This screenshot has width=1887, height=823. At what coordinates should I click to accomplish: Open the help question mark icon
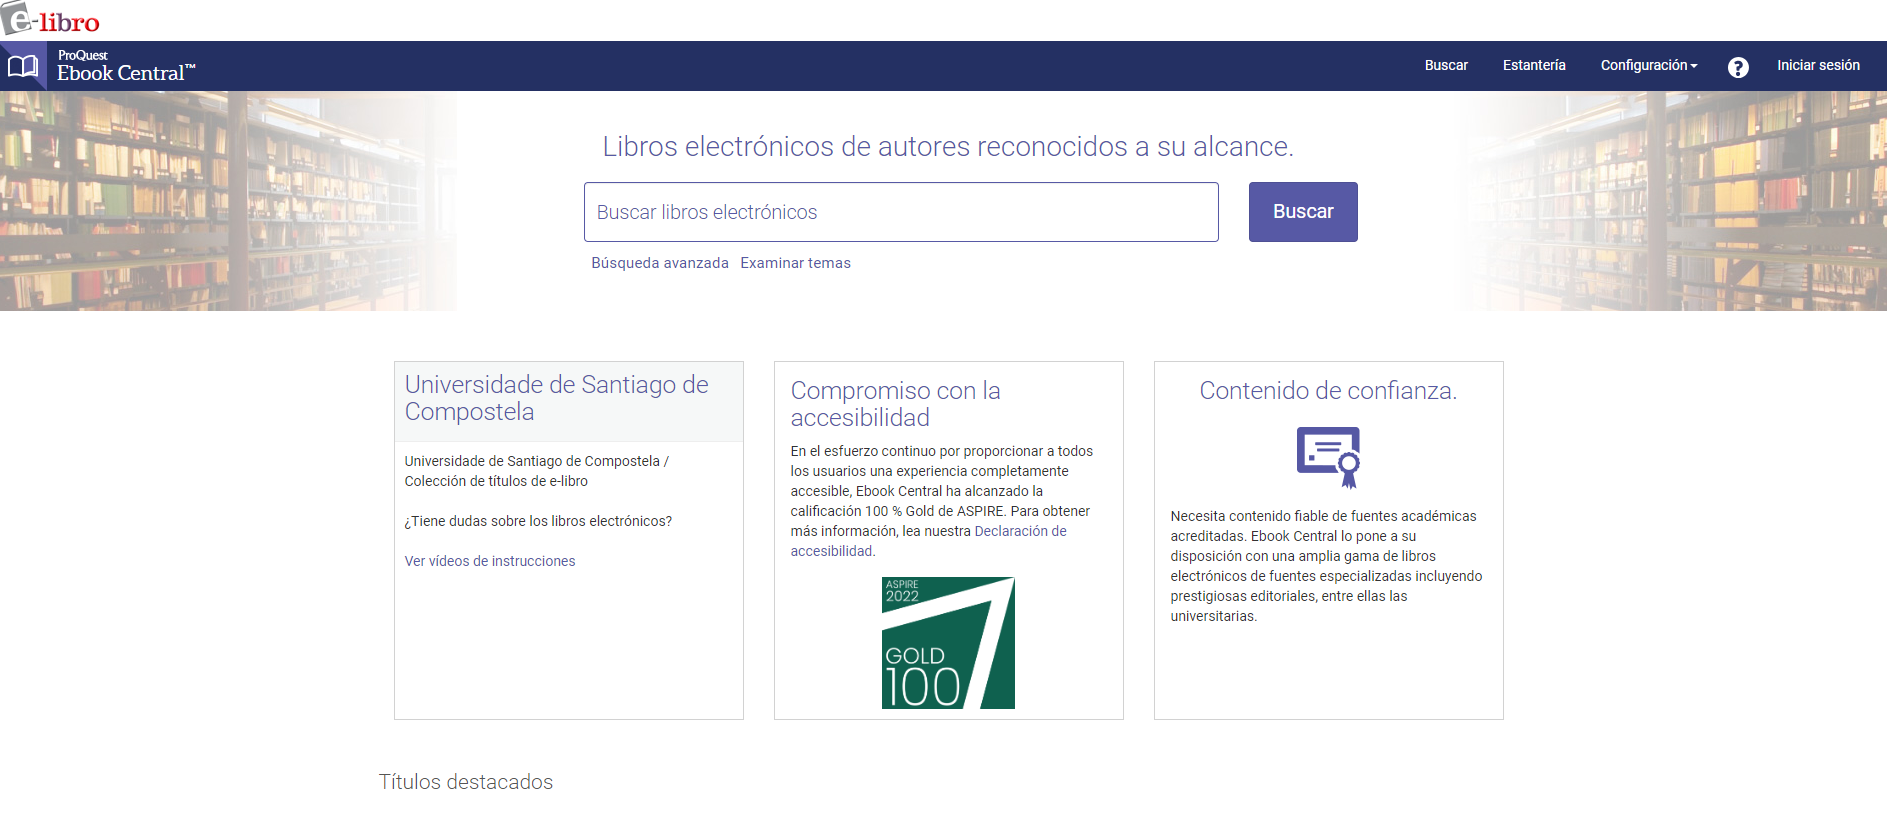coord(1738,67)
